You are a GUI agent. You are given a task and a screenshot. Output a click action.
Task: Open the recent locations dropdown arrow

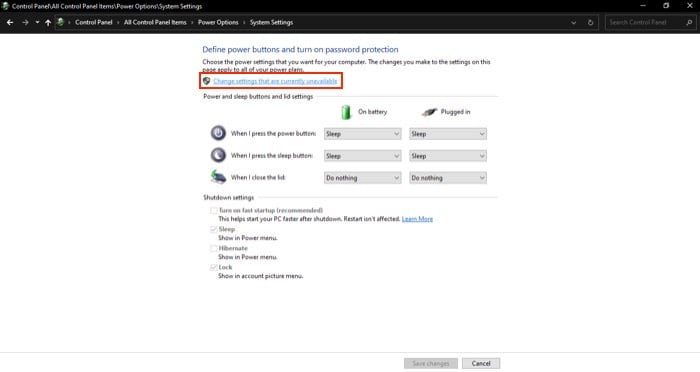pos(37,22)
